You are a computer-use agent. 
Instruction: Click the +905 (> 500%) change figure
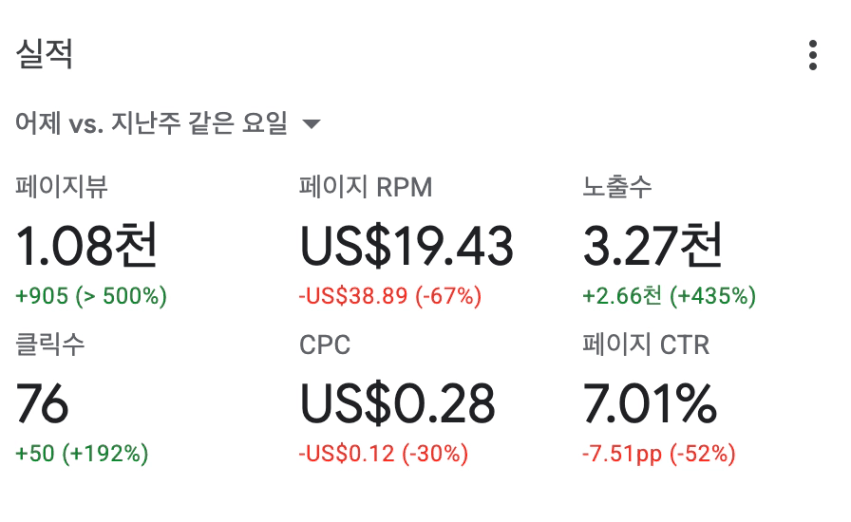91,296
